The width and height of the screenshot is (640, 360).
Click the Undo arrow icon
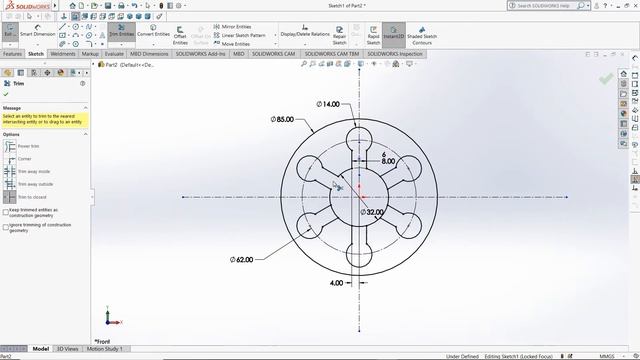pos(134,6)
